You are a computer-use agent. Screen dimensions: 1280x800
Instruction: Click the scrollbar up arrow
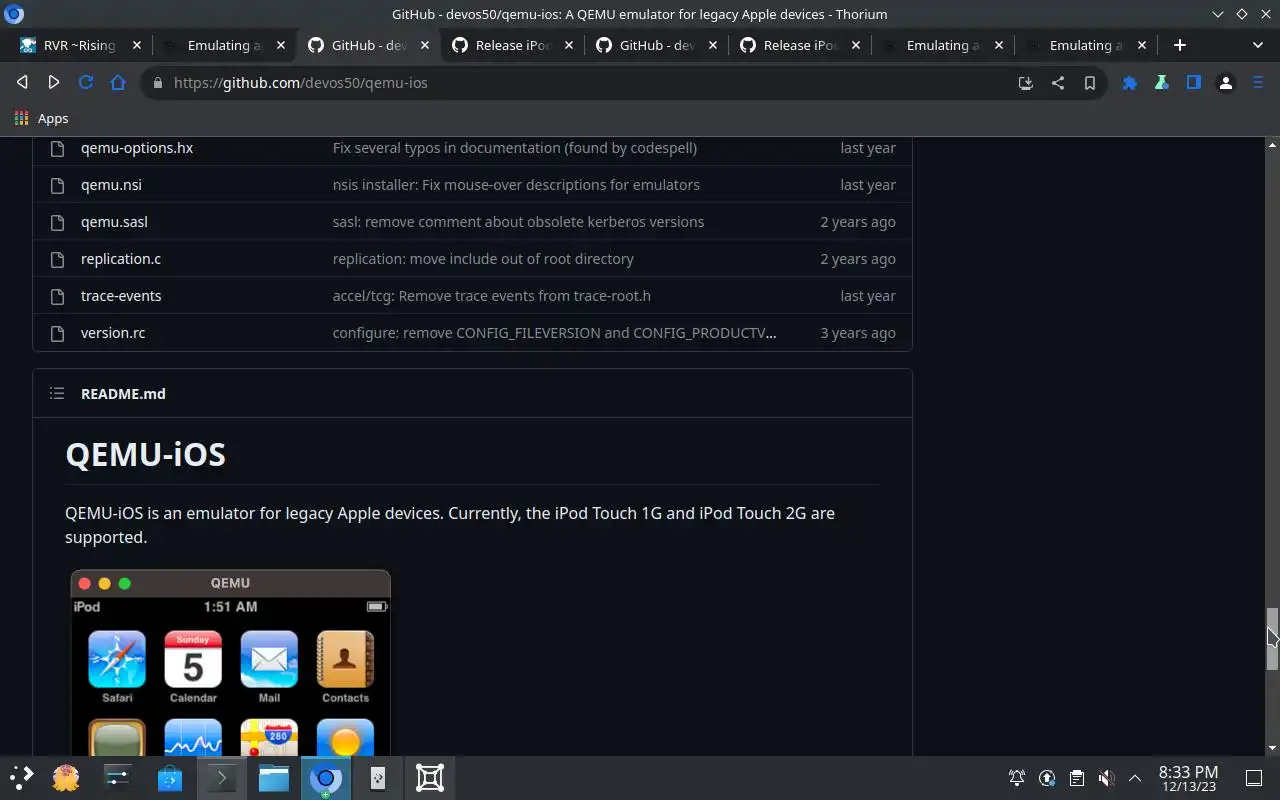pyautogui.click(x=1272, y=145)
